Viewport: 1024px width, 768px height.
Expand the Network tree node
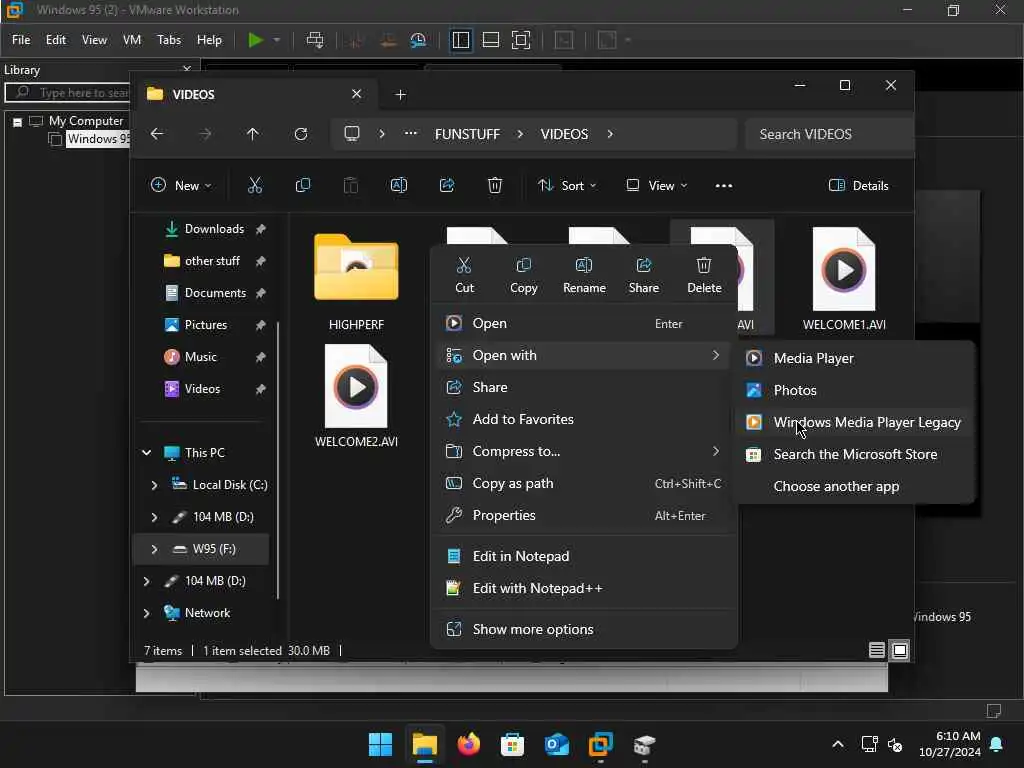click(147, 613)
